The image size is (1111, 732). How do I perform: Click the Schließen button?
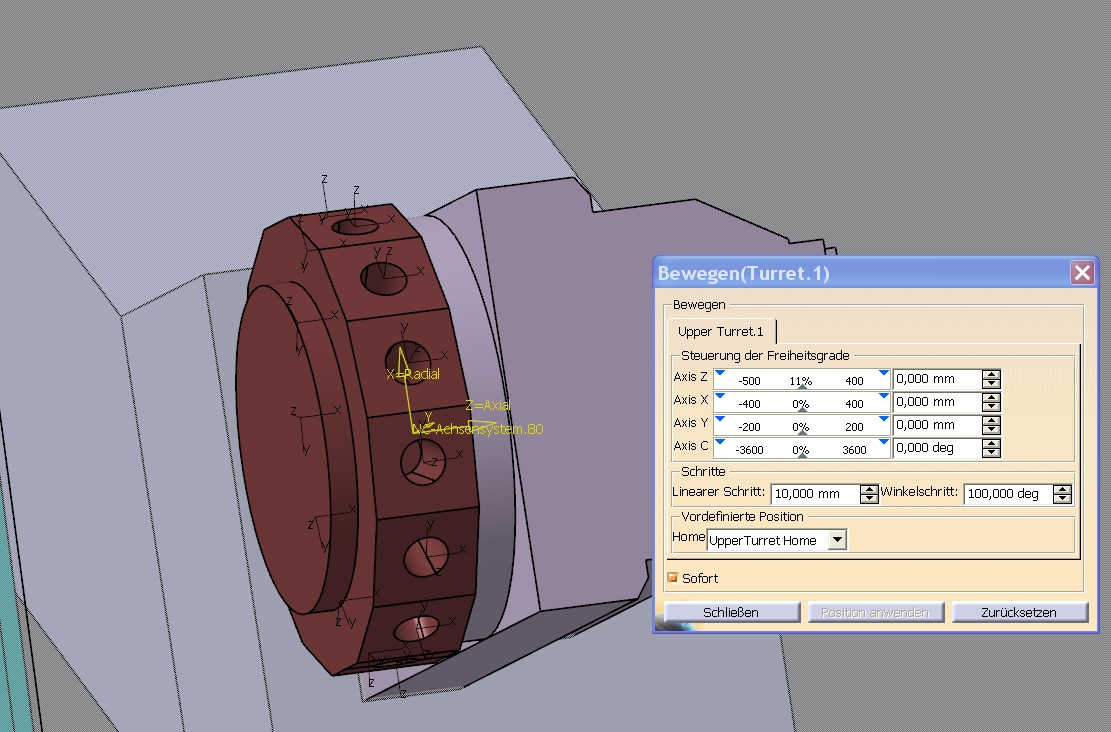point(731,612)
